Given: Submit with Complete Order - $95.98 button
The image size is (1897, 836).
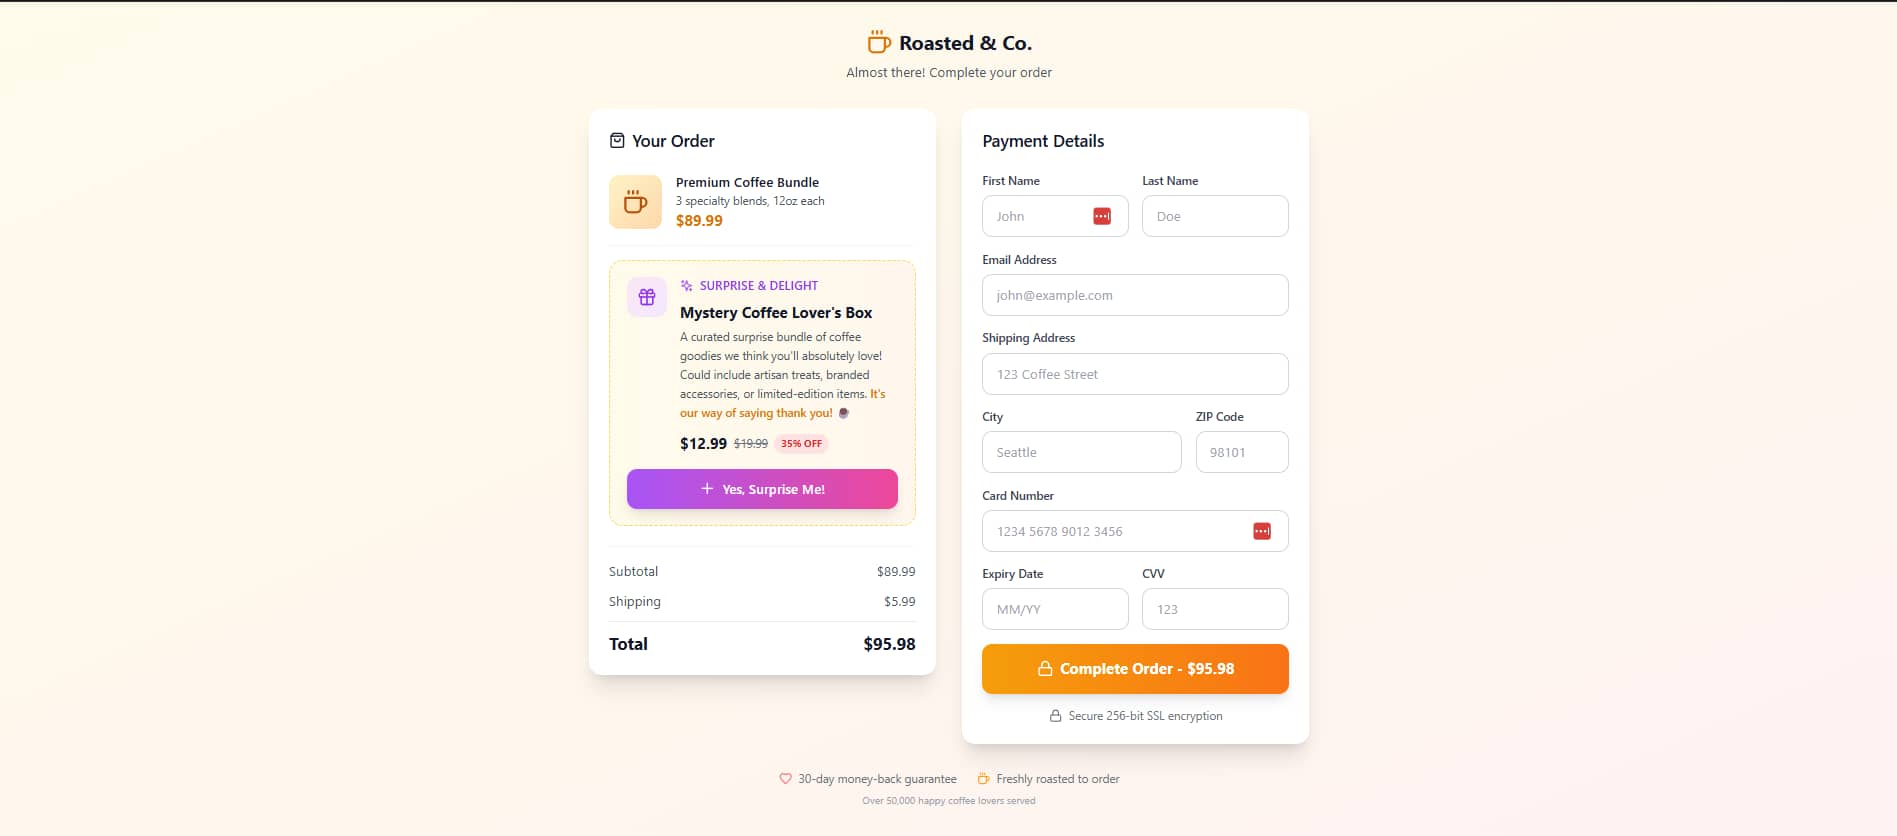Looking at the screenshot, I should click(x=1135, y=669).
